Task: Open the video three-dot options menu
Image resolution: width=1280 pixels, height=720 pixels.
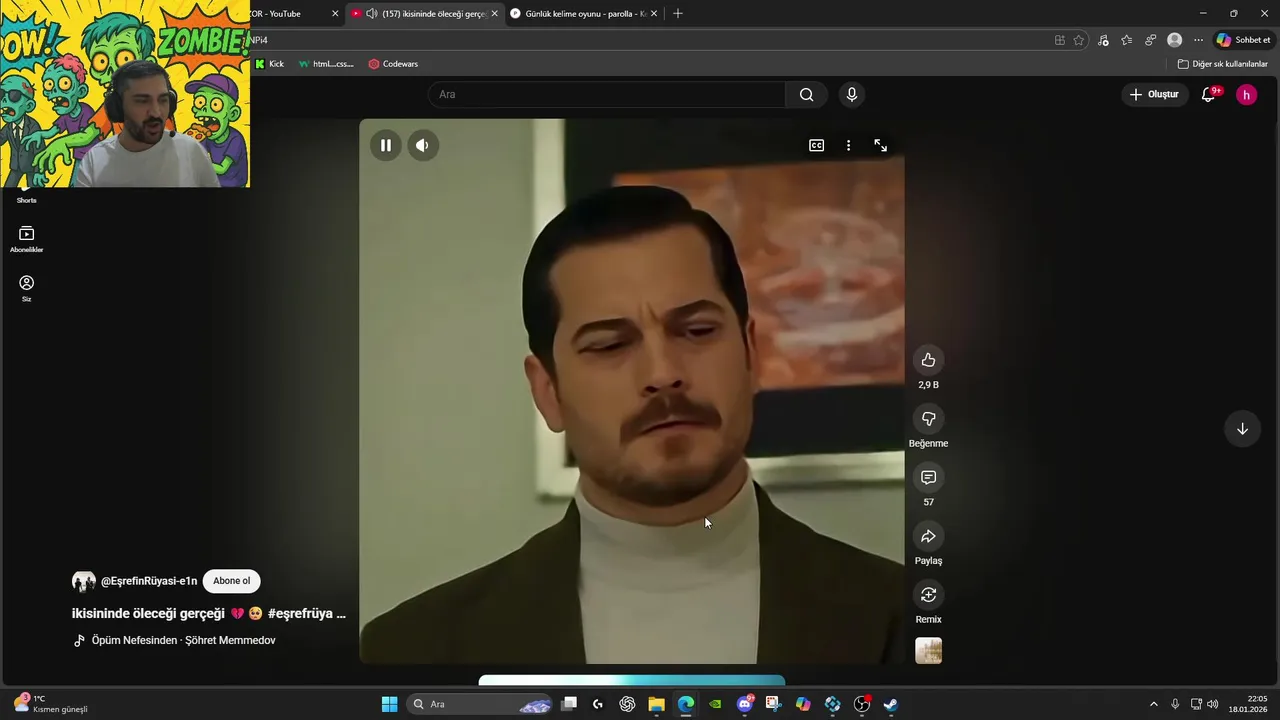Action: [848, 145]
